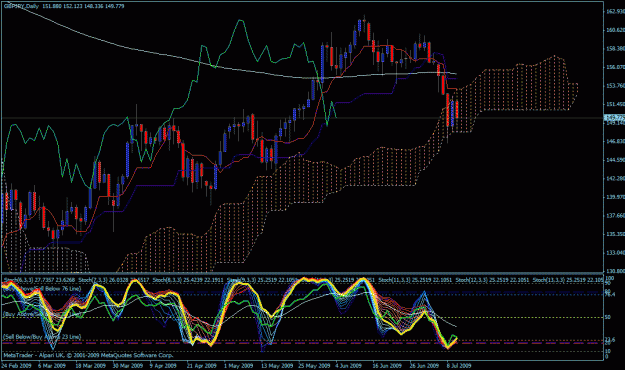Click the Stoch(11,3,3) indicator label
625x370 pixels.
(393, 280)
